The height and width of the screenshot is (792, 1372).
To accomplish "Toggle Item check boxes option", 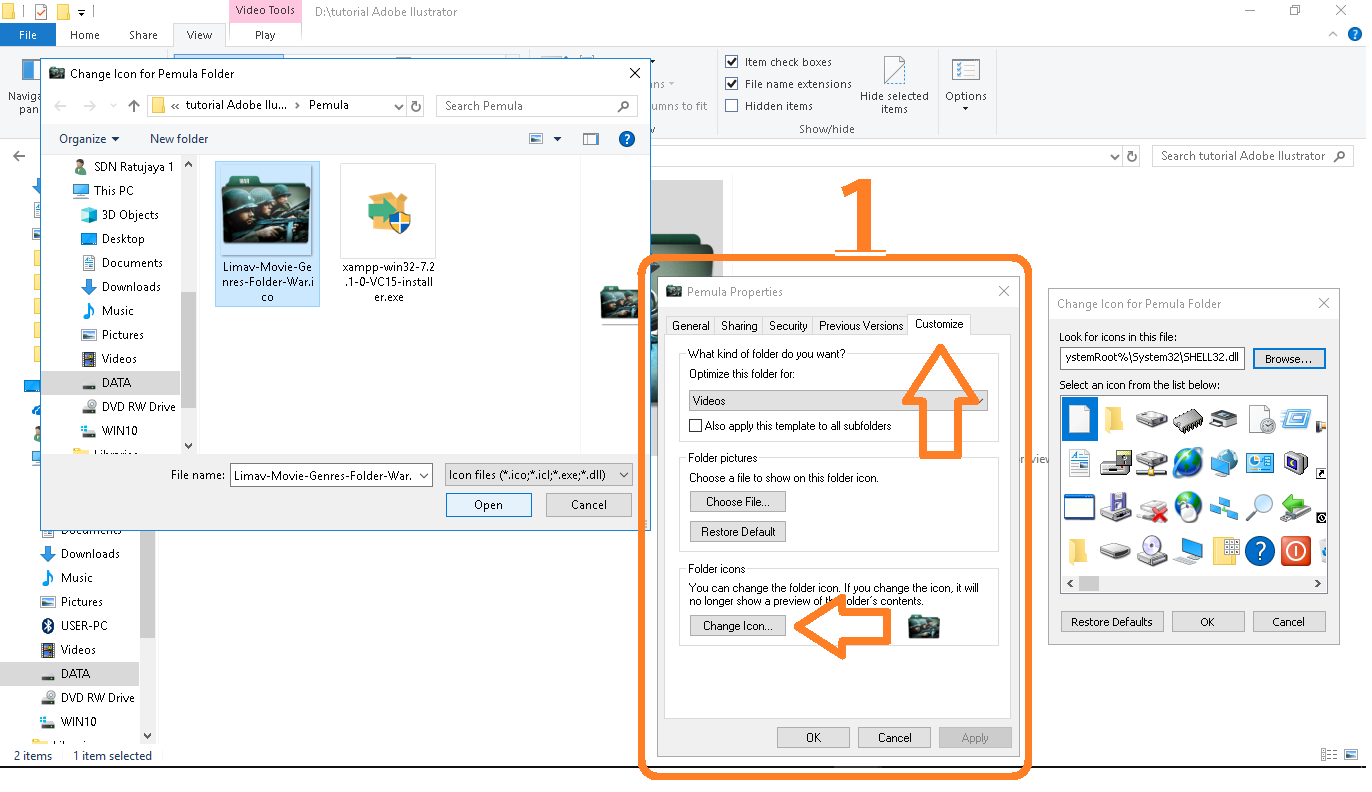I will coord(732,62).
